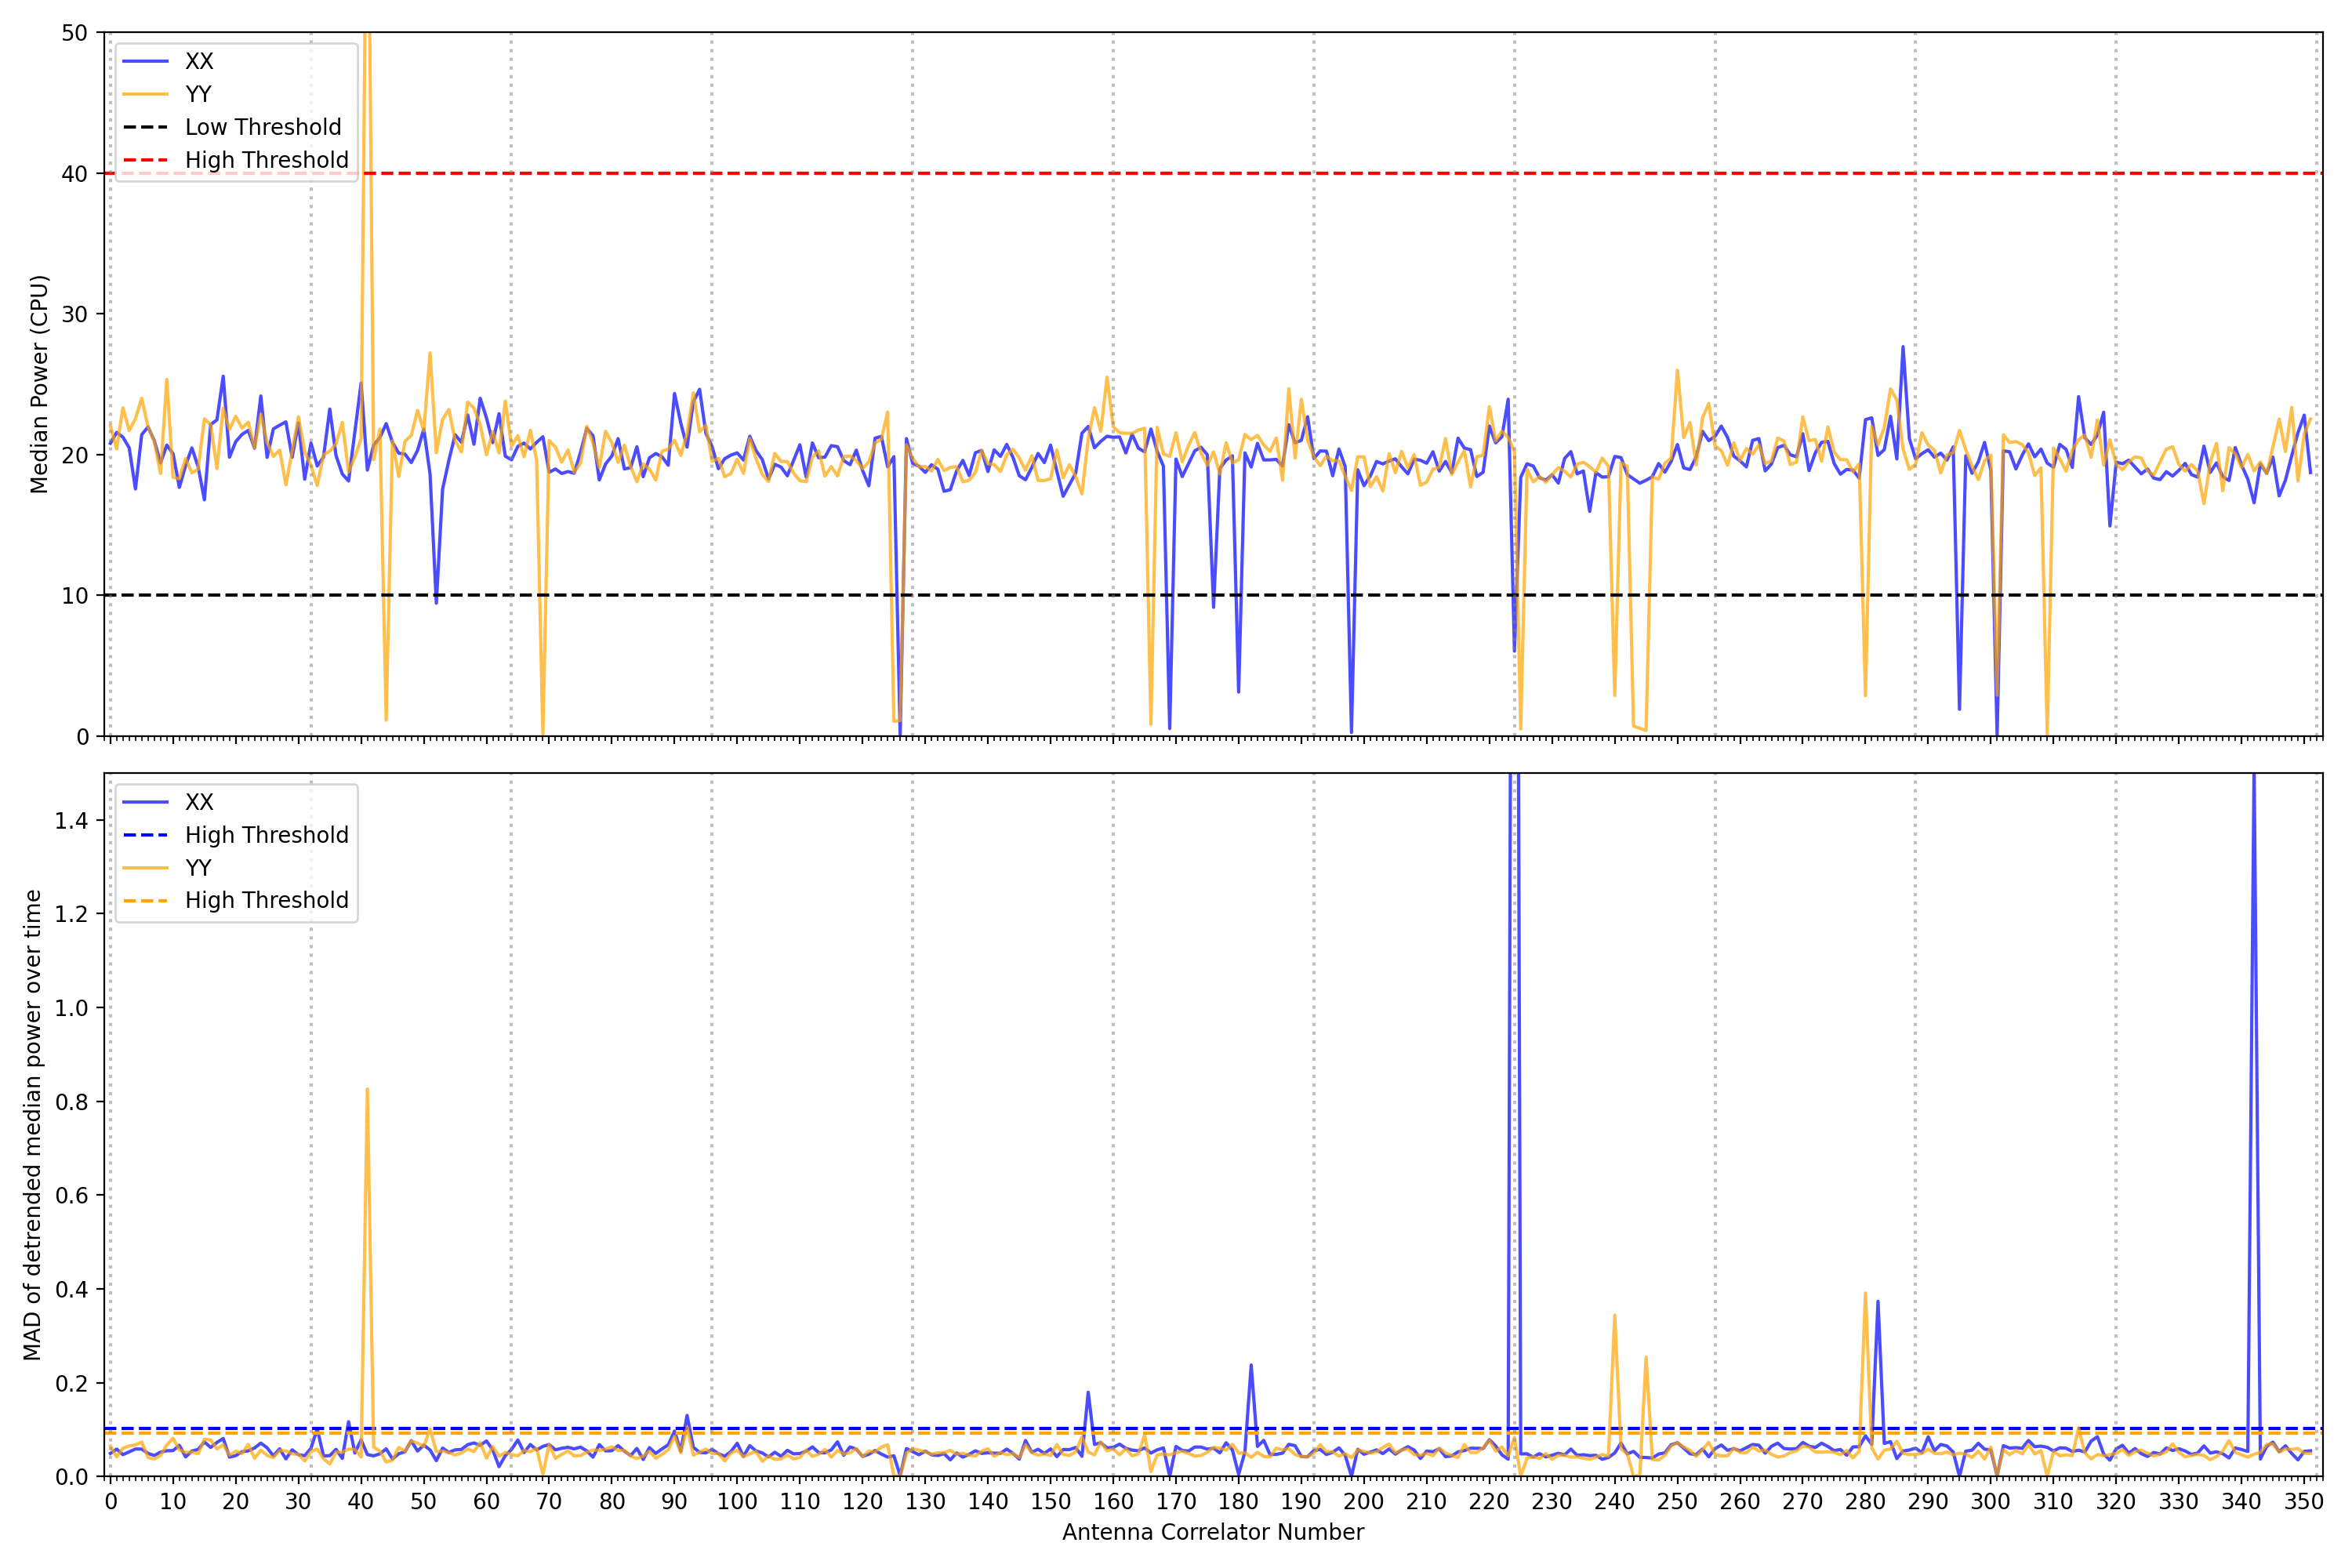Viewport: 2352px width, 1568px height.
Task: Click y-axis tick label 0.6 in bottom plot
Action: 71,1196
